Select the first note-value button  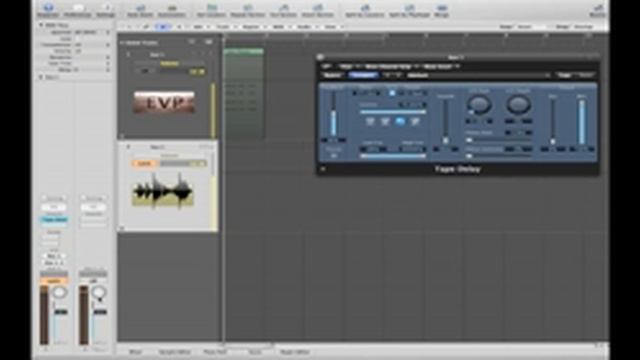pos(370,121)
